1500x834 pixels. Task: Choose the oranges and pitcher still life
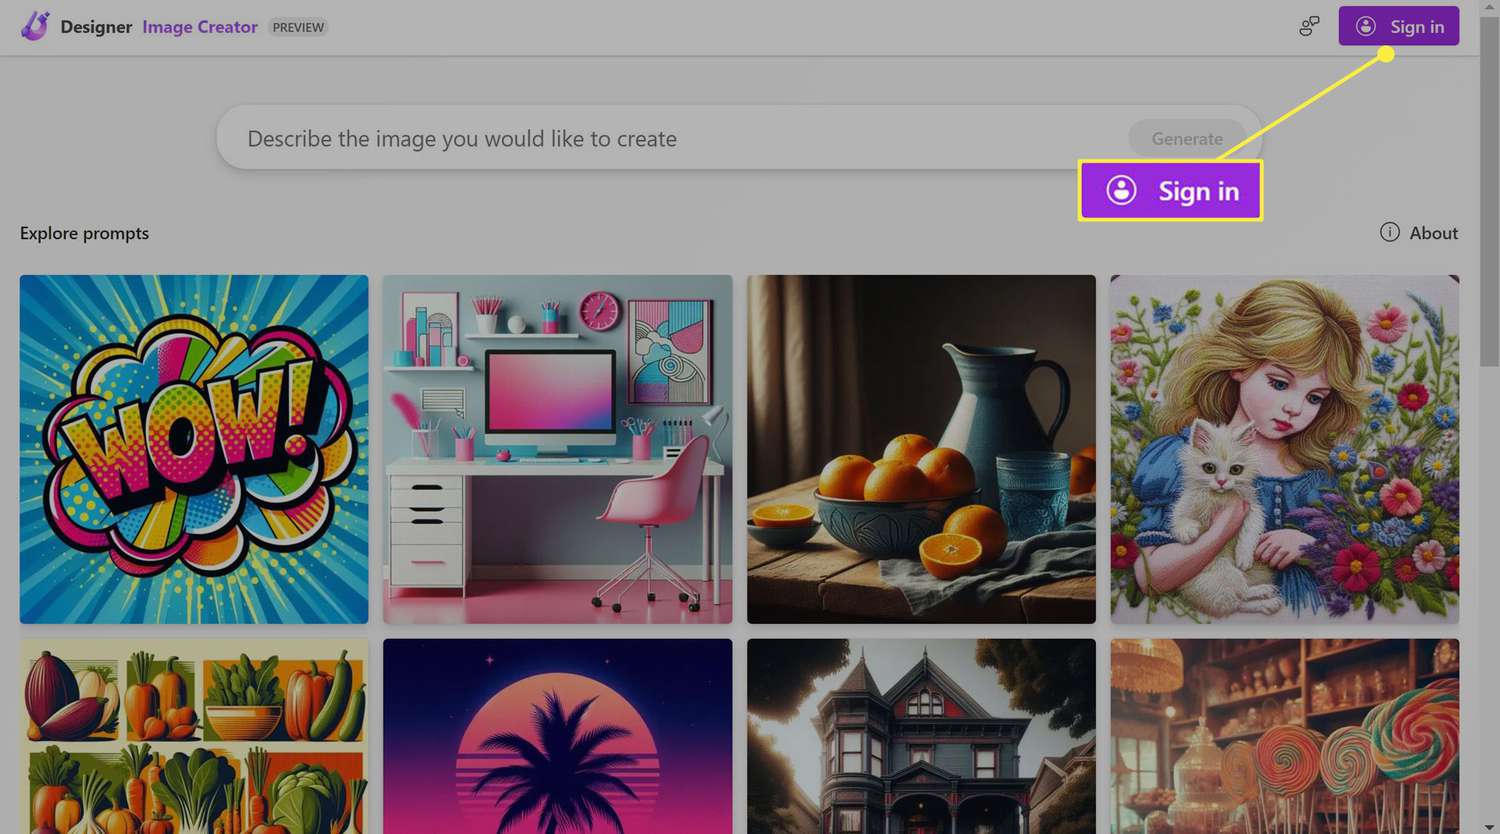[x=921, y=449]
